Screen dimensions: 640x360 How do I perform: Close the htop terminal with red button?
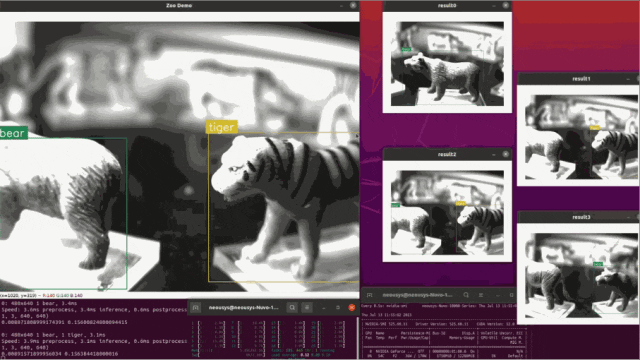point(352,307)
